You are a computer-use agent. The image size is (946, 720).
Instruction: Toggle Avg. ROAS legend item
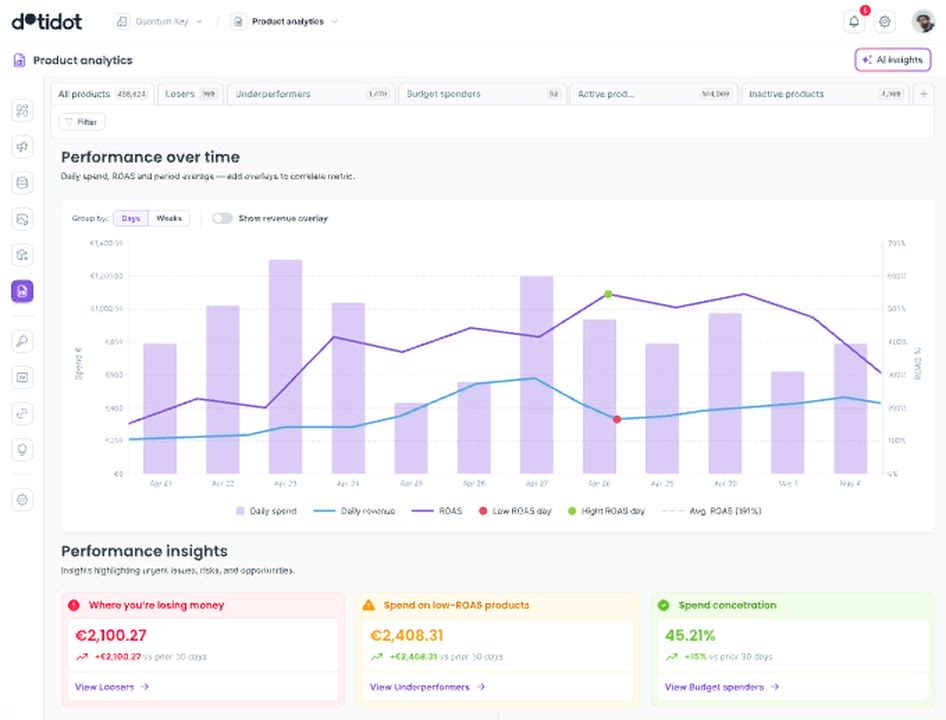712,511
